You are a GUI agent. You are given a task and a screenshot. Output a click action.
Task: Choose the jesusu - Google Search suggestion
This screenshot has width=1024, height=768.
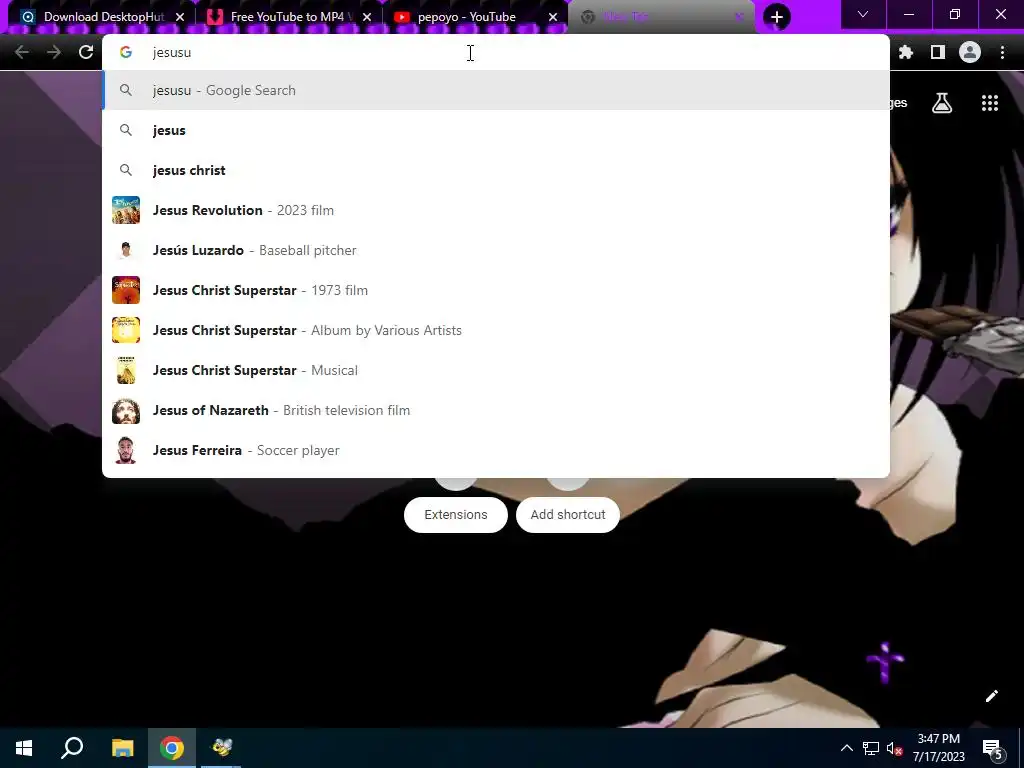[x=496, y=90]
